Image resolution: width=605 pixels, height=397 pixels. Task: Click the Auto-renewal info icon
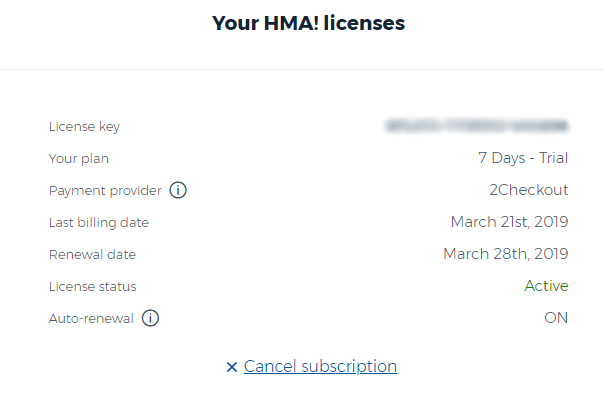[150, 318]
